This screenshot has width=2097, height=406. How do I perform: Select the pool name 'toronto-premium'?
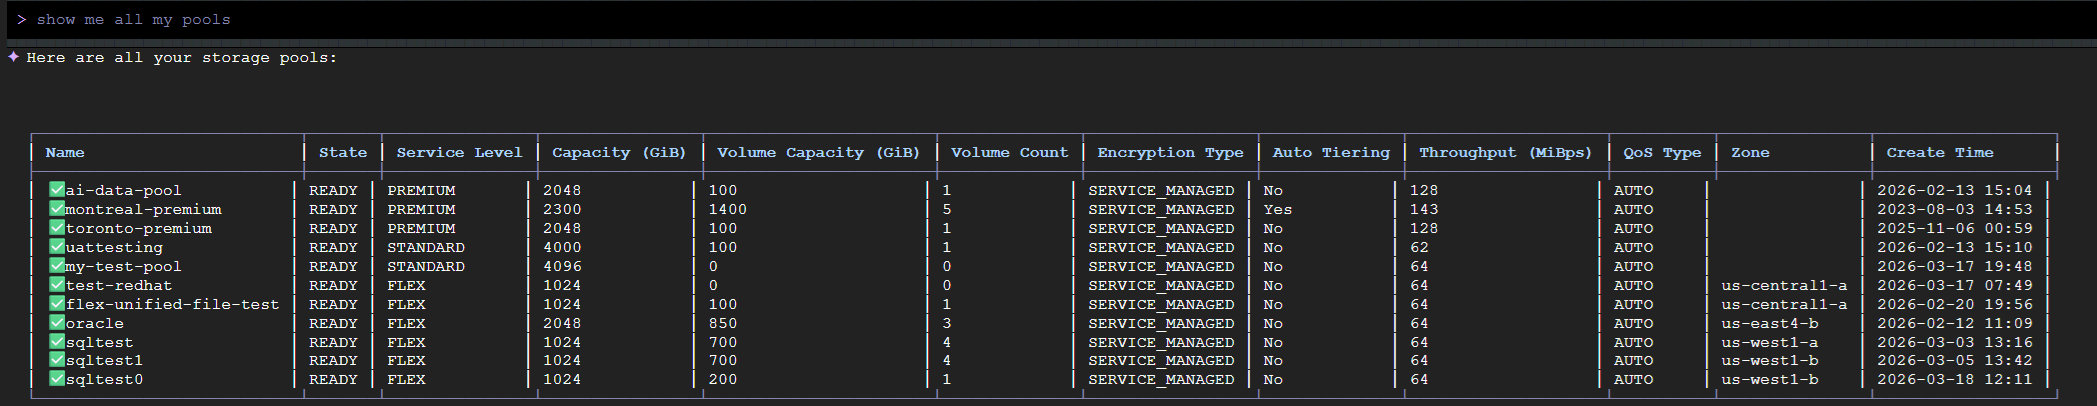139,228
